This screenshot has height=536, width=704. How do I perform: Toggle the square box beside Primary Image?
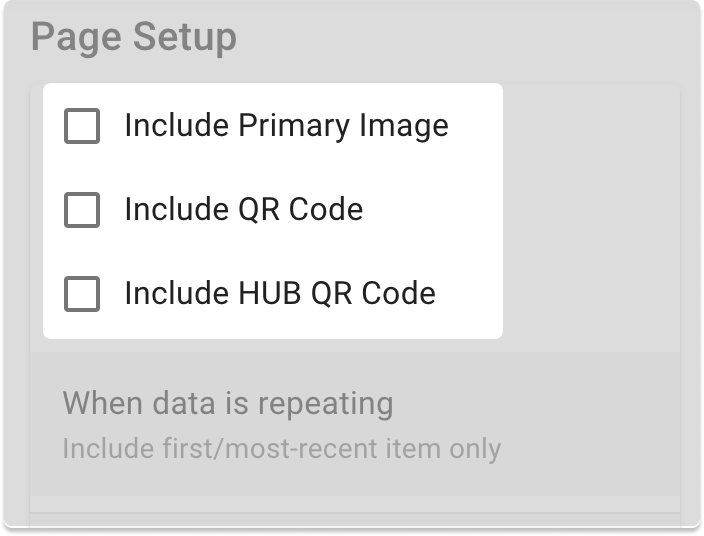click(82, 127)
